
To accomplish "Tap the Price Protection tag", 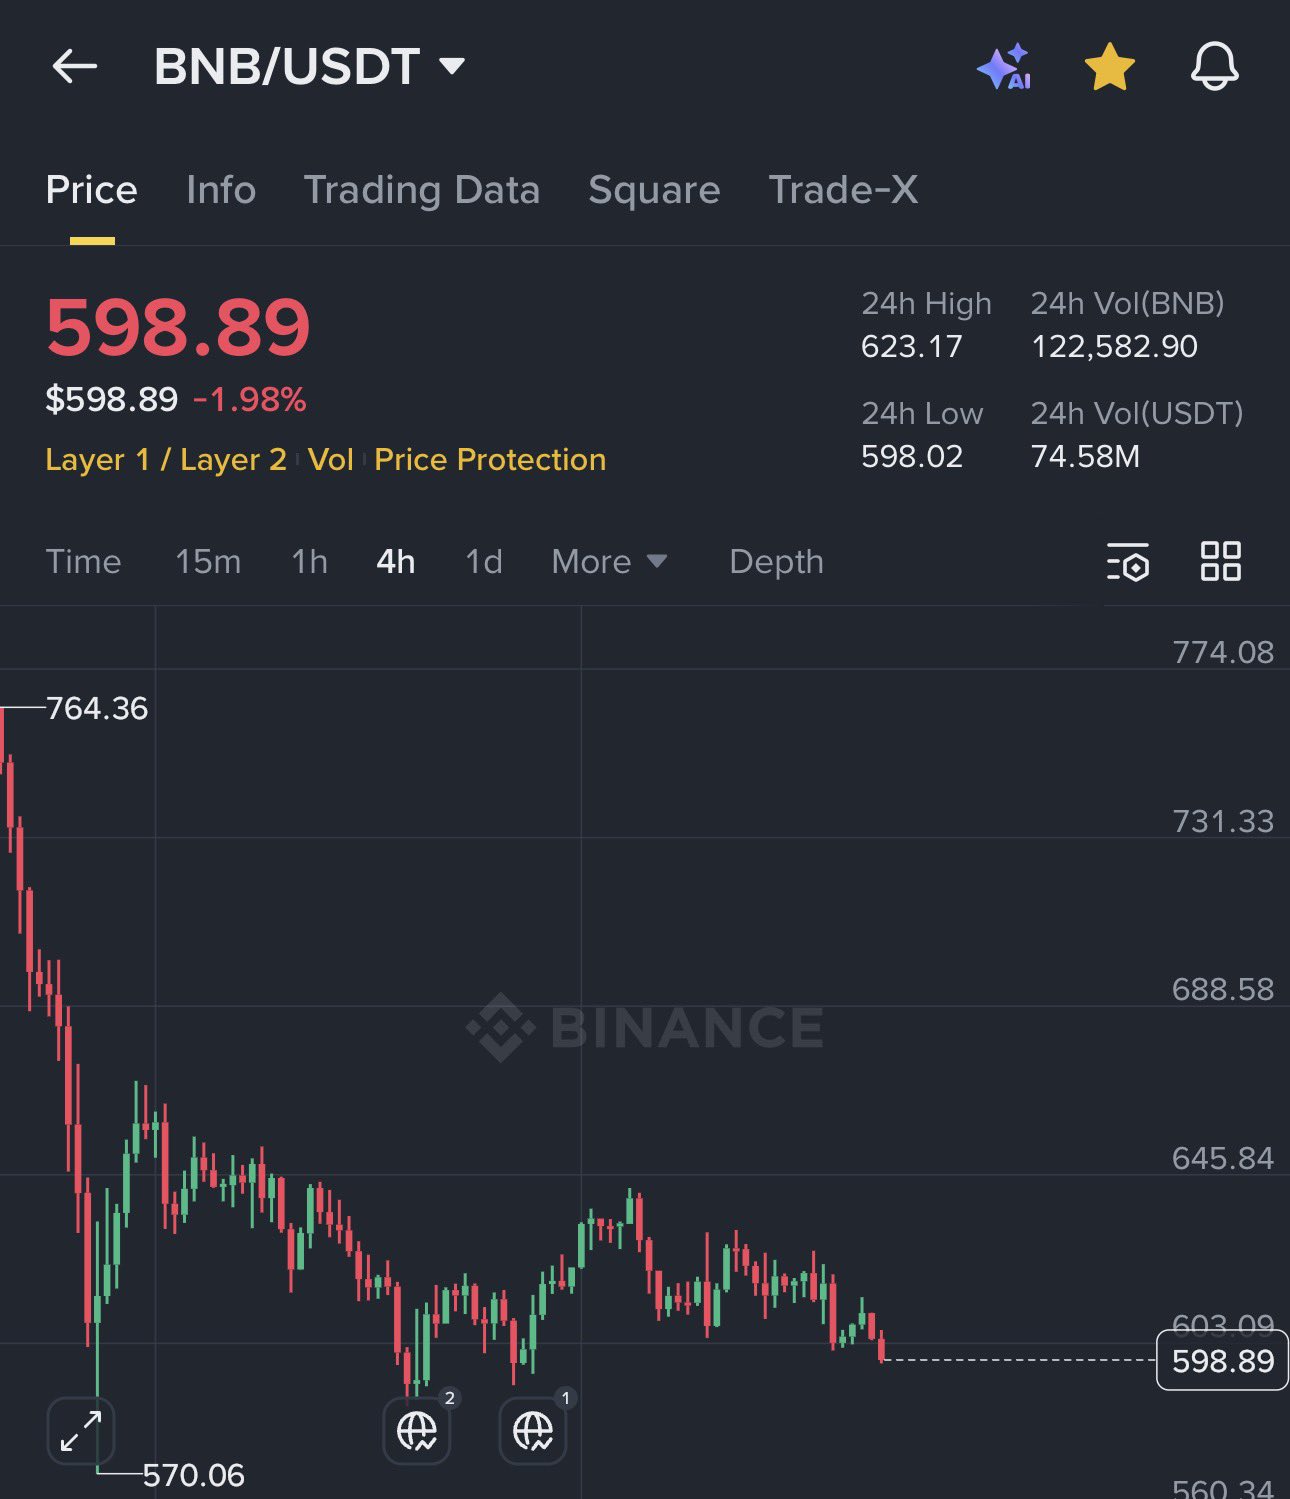I will click(490, 460).
